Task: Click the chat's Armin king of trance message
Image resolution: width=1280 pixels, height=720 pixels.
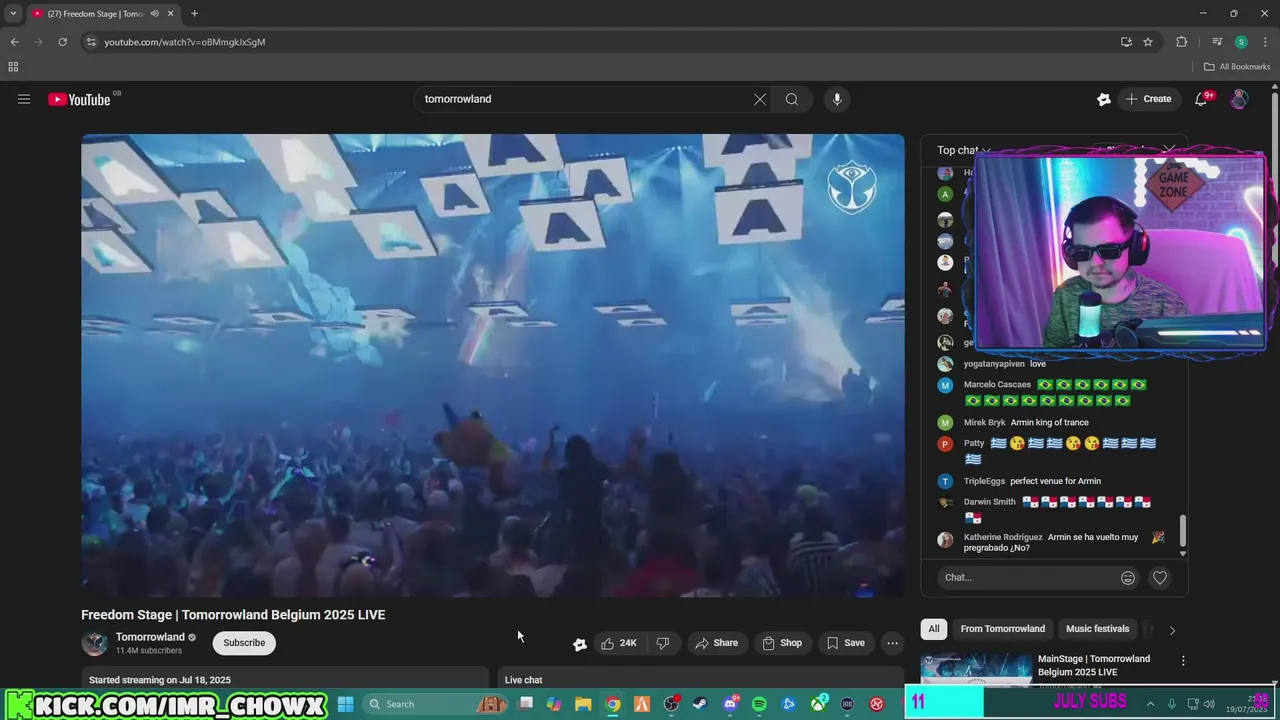Action: (x=1049, y=423)
